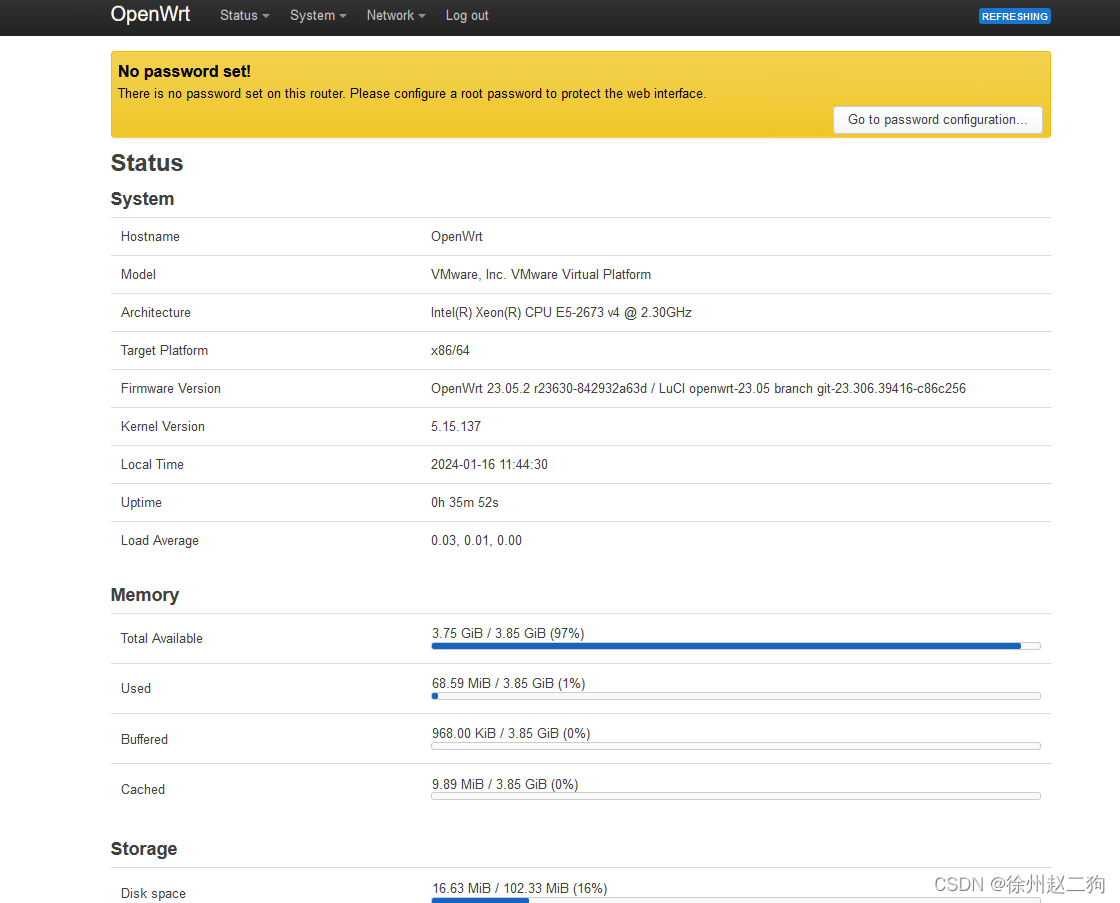Click the Buffered memory label
Screen dimensions: 1120x903
[144, 739]
